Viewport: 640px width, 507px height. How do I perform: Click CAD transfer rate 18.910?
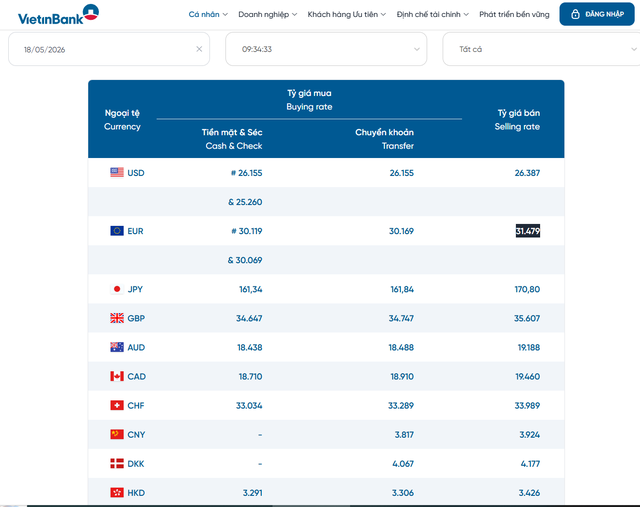click(x=402, y=376)
